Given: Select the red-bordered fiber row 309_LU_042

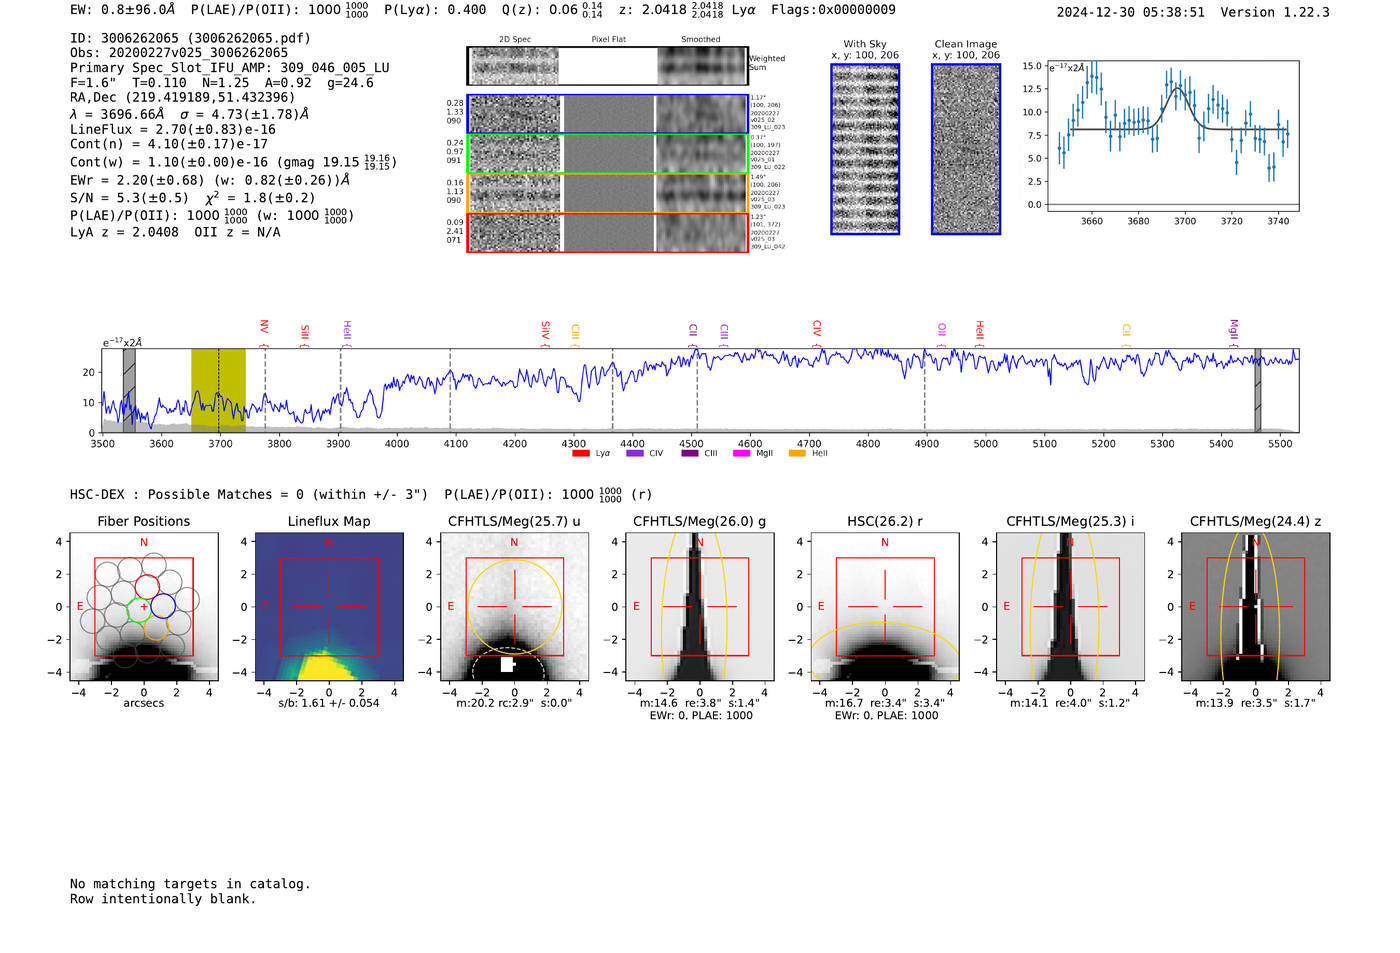Looking at the screenshot, I should (607, 232).
